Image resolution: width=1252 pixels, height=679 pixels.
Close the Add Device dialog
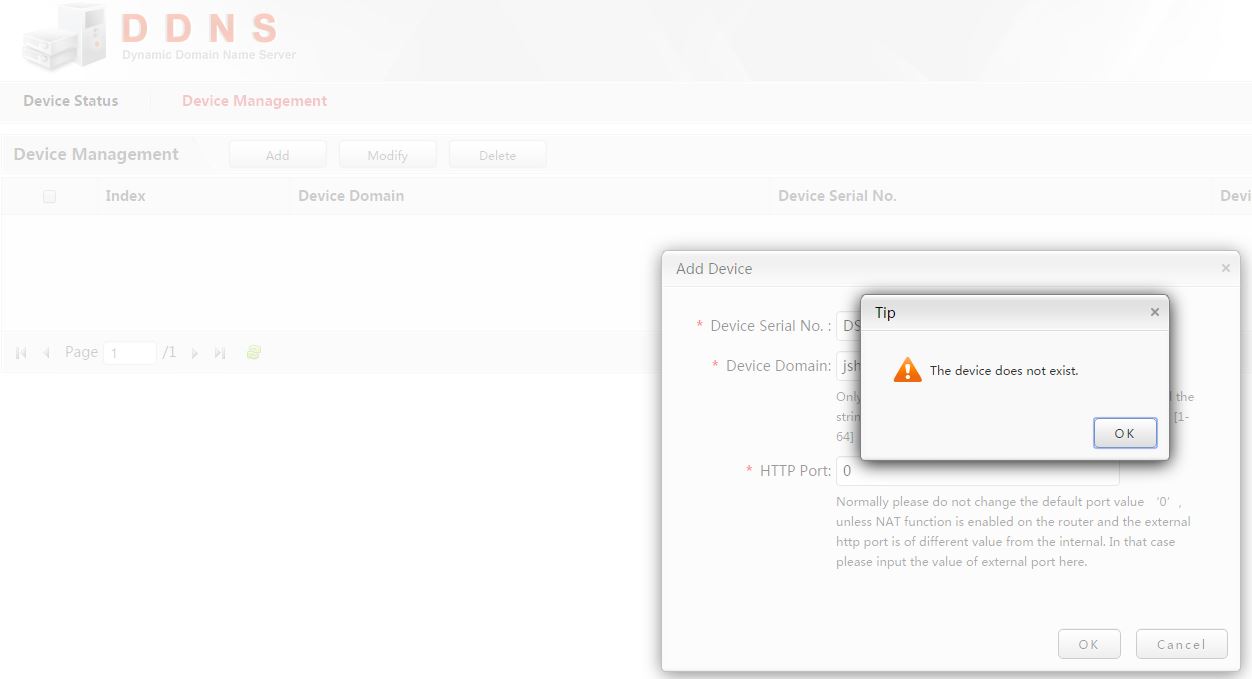coord(1225,268)
